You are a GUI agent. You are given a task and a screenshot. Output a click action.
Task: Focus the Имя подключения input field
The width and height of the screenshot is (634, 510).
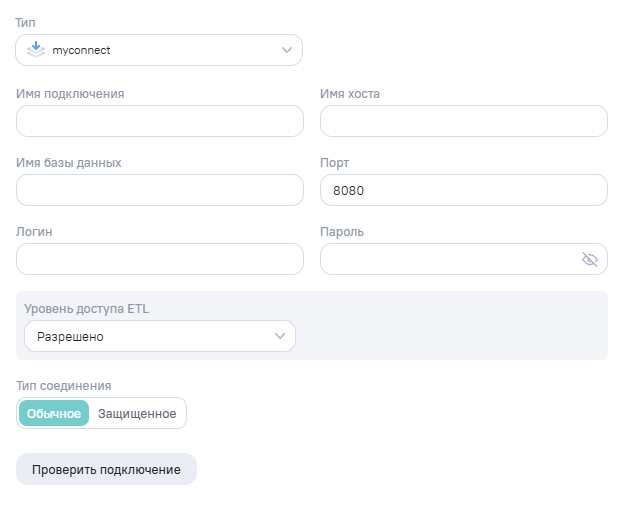[160, 121]
